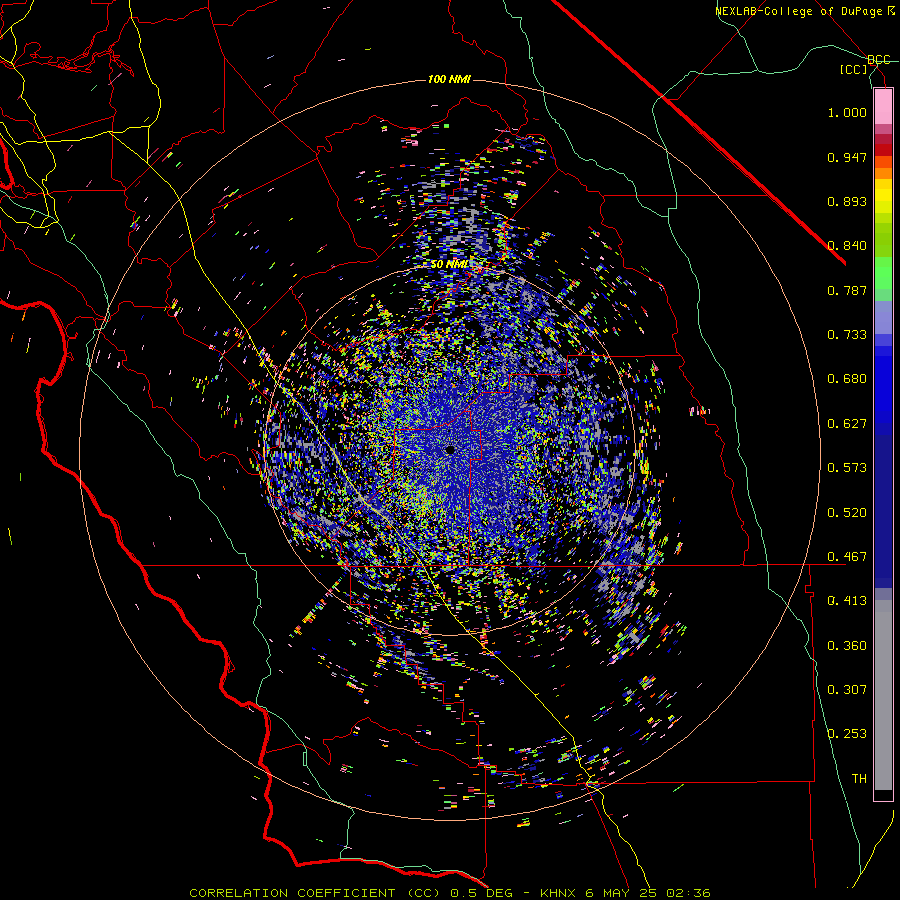Click the 02:36 timestamp in the footer
The image size is (900, 900).
coord(688,893)
